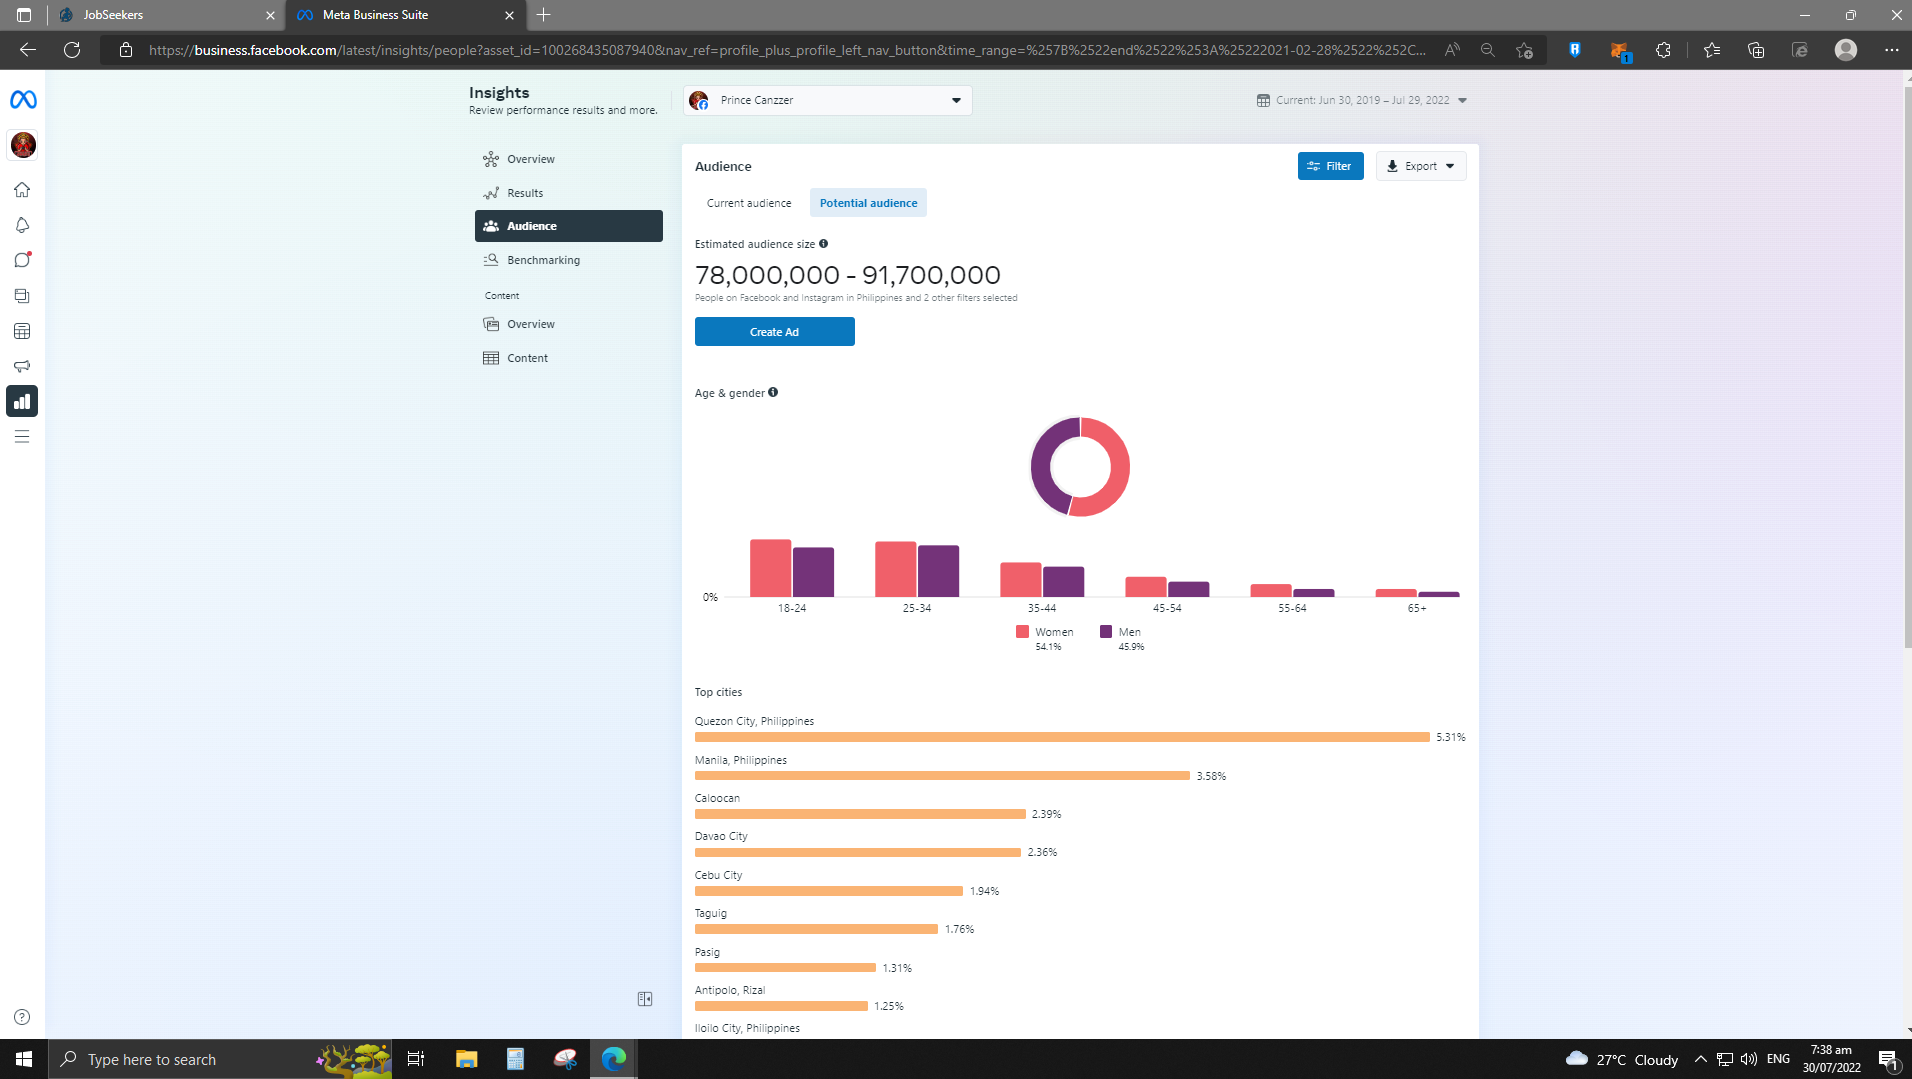This screenshot has height=1079, width=1912.
Task: Open the date range dropdown
Action: [x=1362, y=100]
